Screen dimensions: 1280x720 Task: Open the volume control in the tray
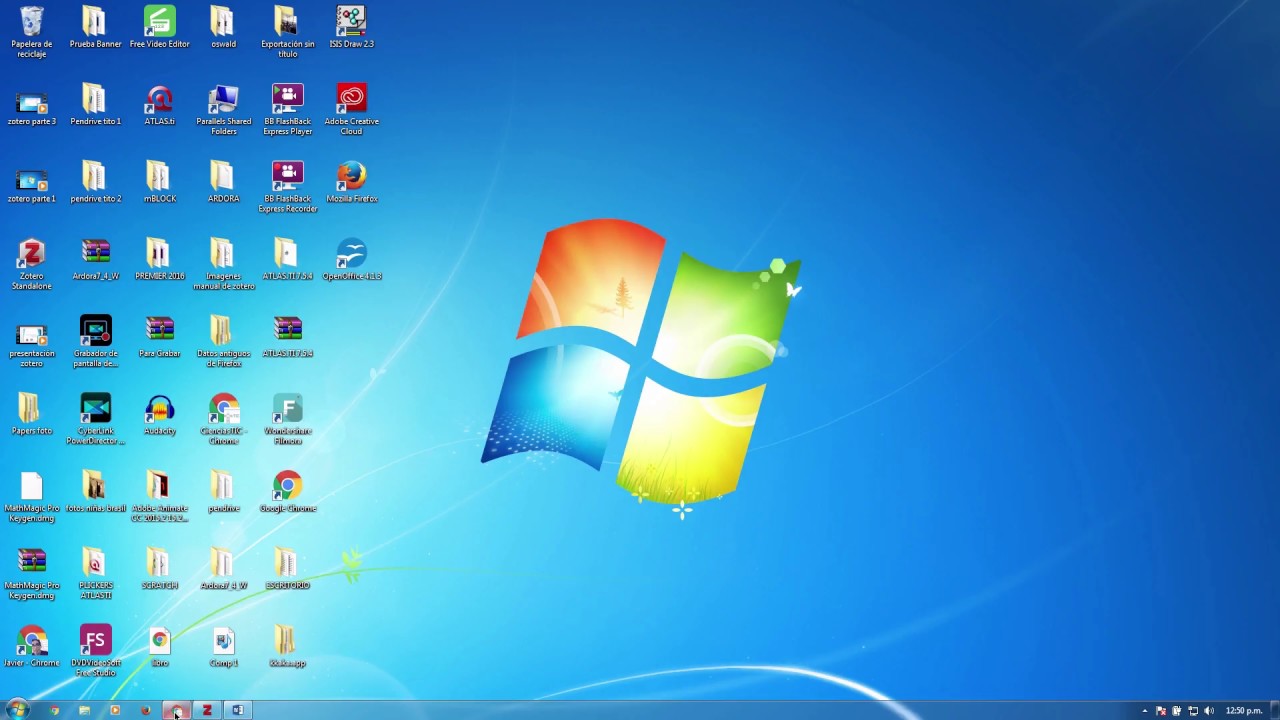pyautogui.click(x=1209, y=711)
